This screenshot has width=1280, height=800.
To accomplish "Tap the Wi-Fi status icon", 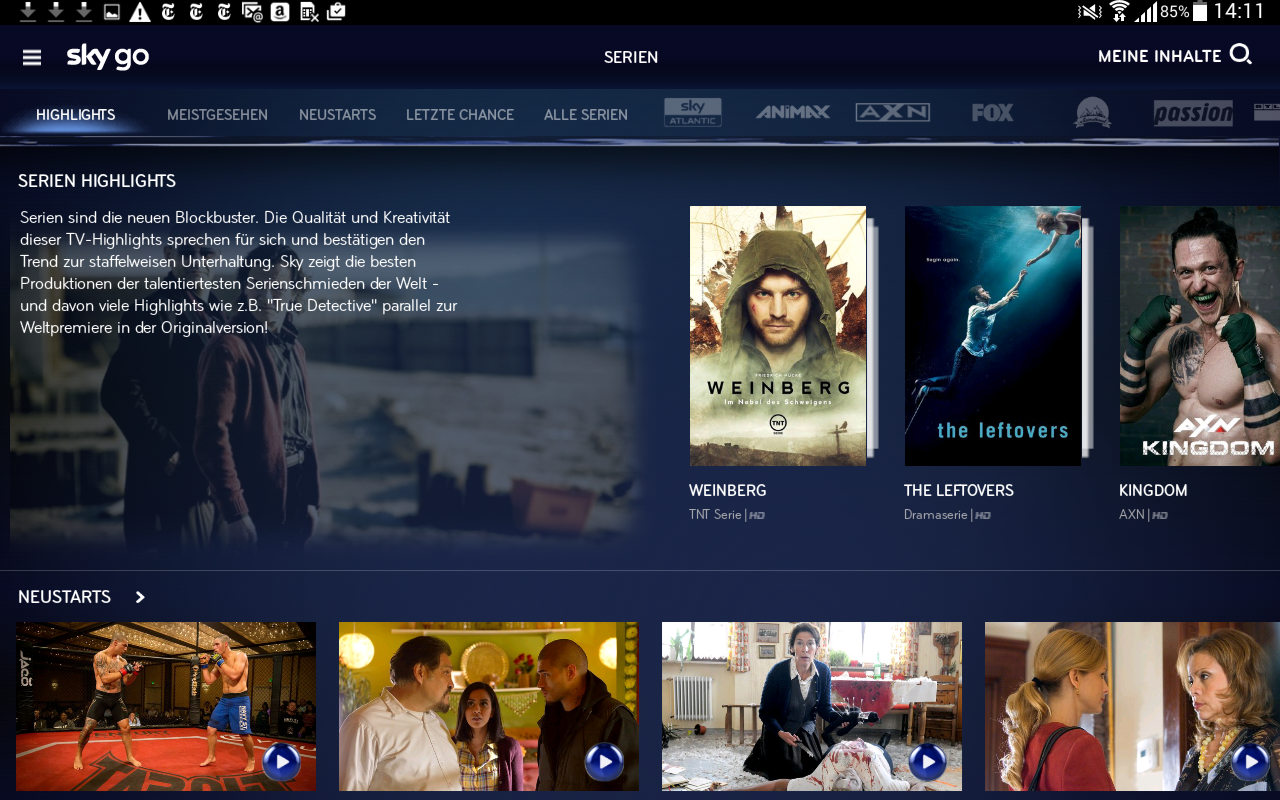I will tap(1119, 12).
